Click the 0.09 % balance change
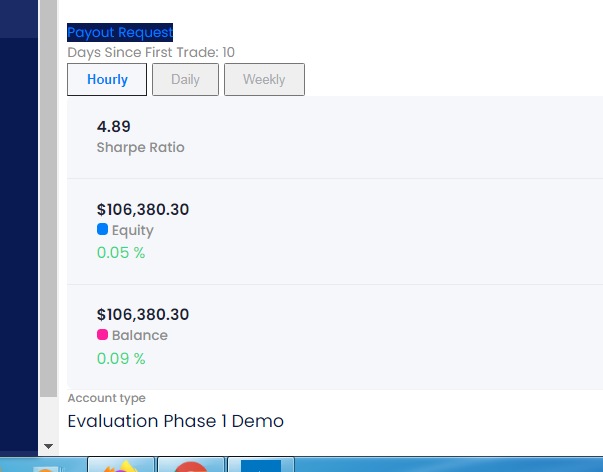Viewport: 603px width, 472px height. click(121, 359)
